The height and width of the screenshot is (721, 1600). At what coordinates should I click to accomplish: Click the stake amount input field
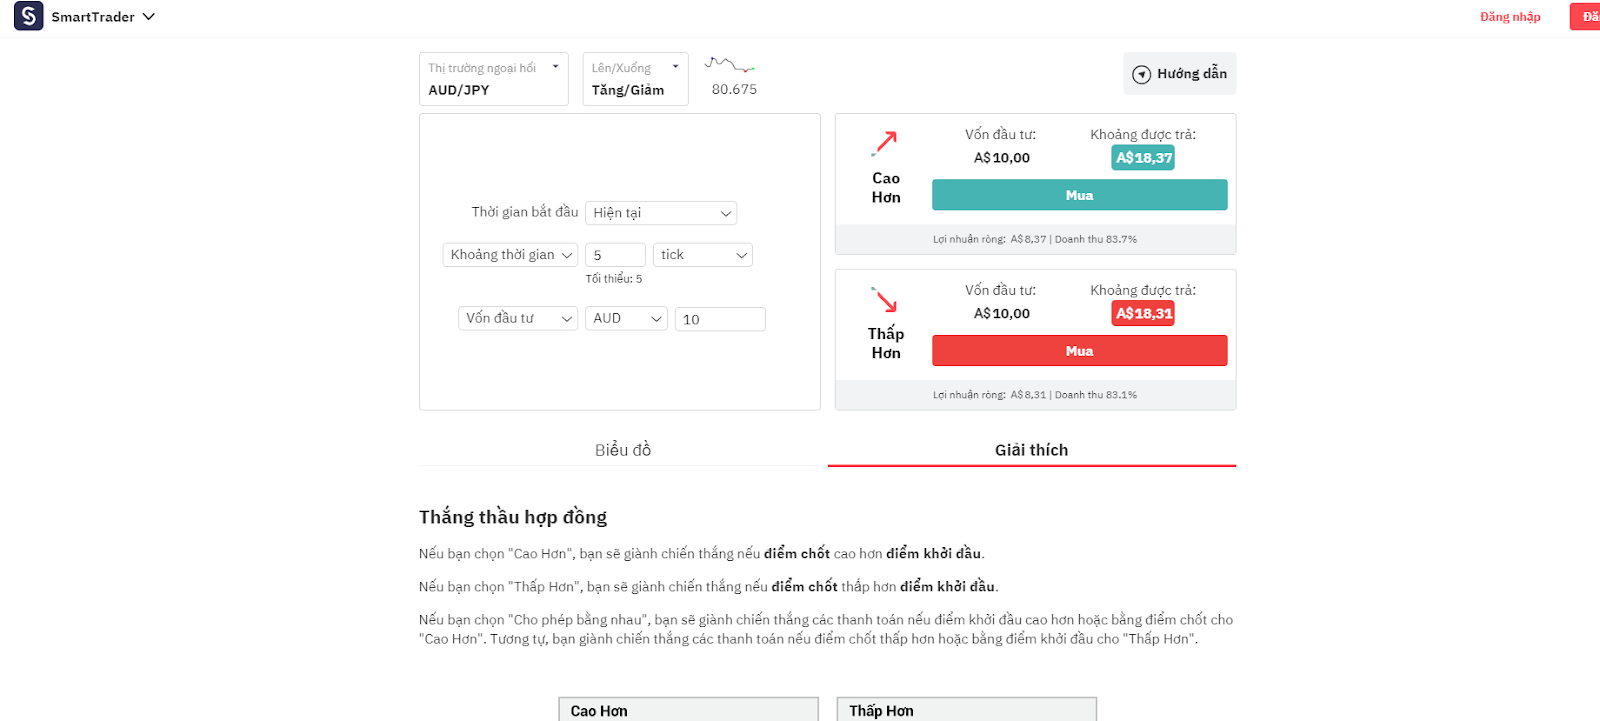point(720,319)
